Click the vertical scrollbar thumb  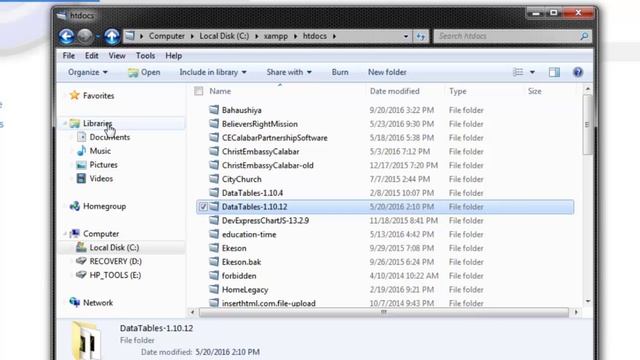click(587, 125)
